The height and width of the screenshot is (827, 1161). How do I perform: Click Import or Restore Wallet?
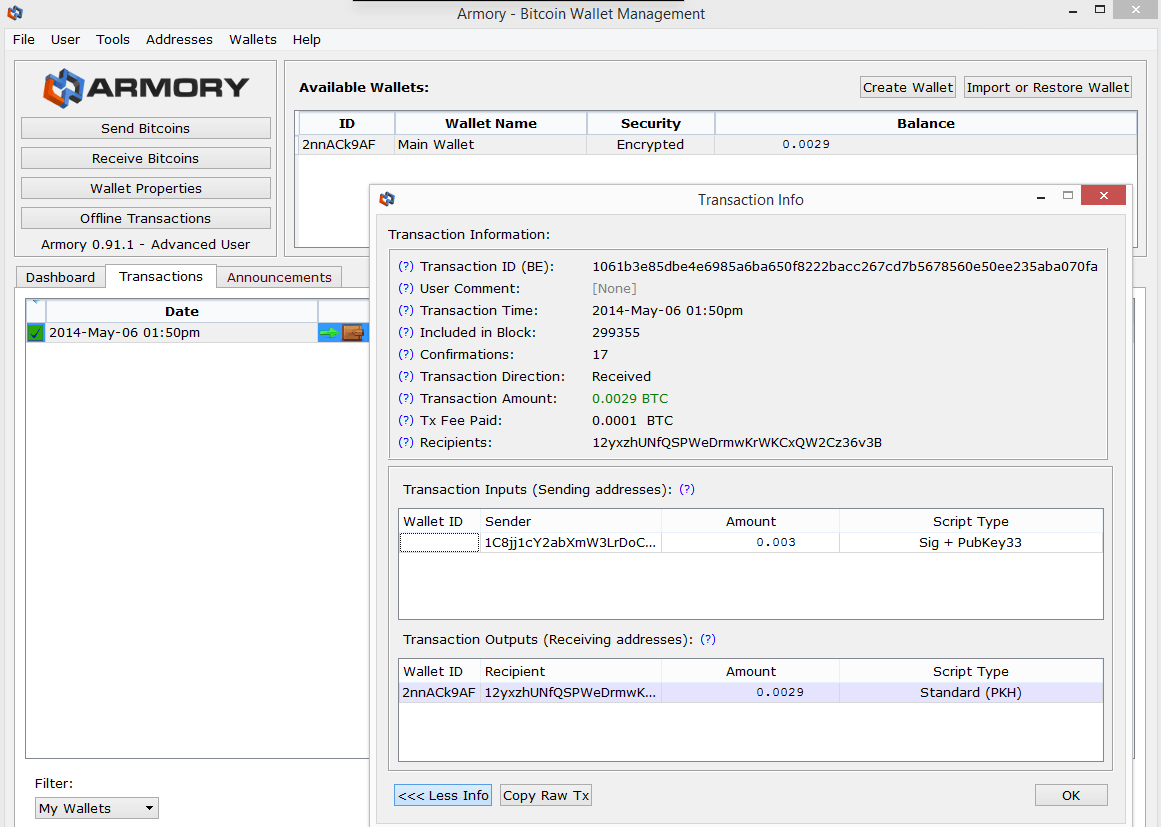1048,87
